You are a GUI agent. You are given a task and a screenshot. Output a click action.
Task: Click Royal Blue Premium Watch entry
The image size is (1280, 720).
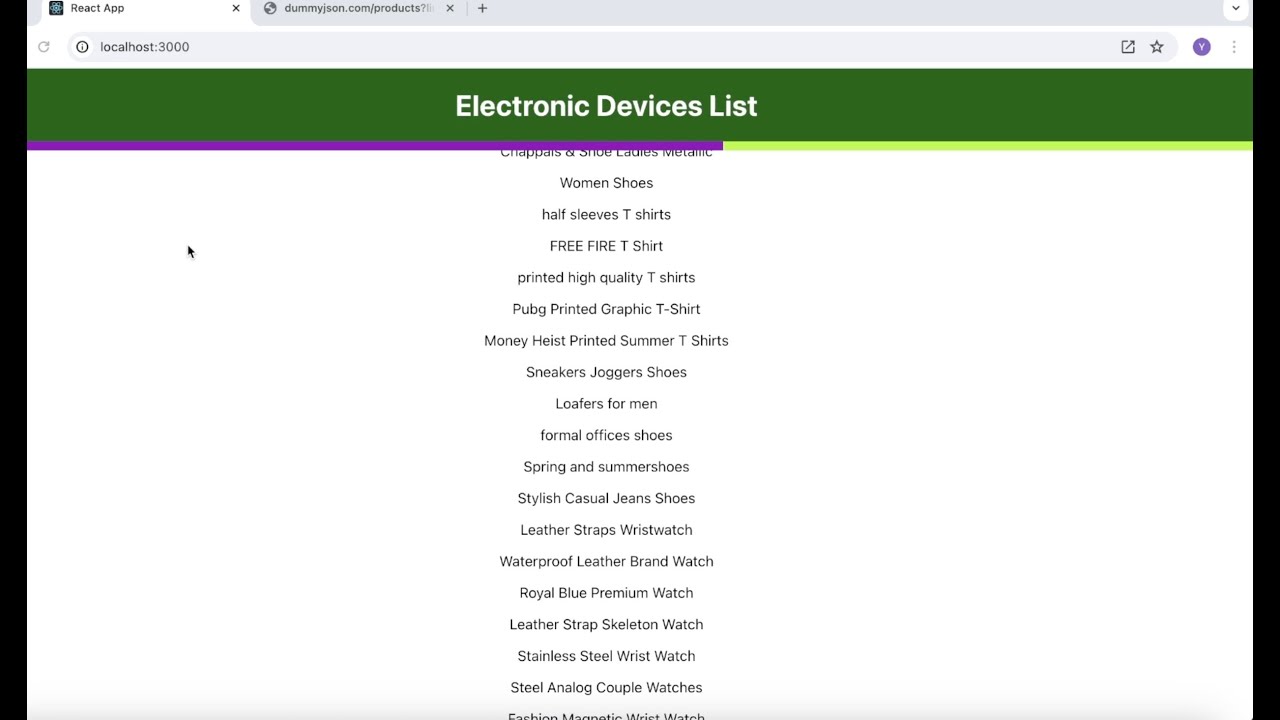tap(606, 593)
